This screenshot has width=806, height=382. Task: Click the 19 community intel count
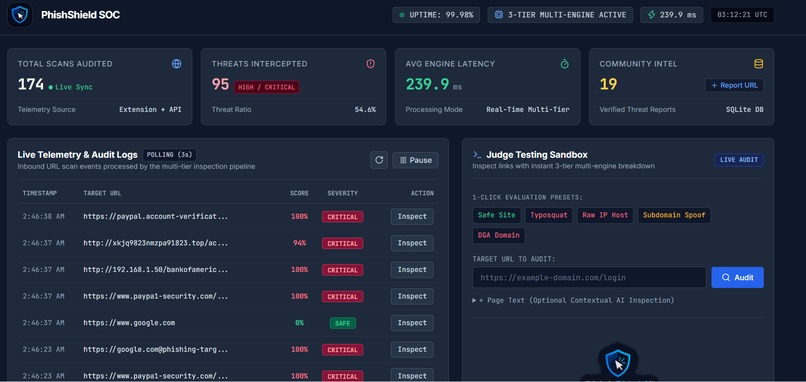tap(608, 84)
